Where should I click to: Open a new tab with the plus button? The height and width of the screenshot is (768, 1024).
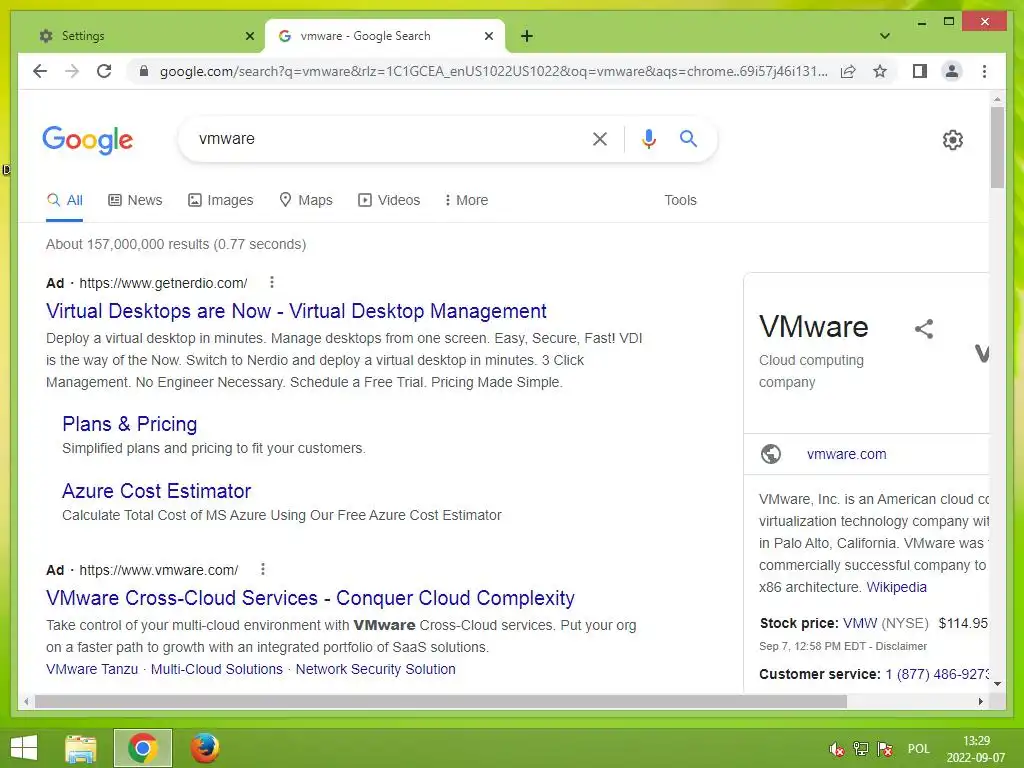pyautogui.click(x=527, y=36)
